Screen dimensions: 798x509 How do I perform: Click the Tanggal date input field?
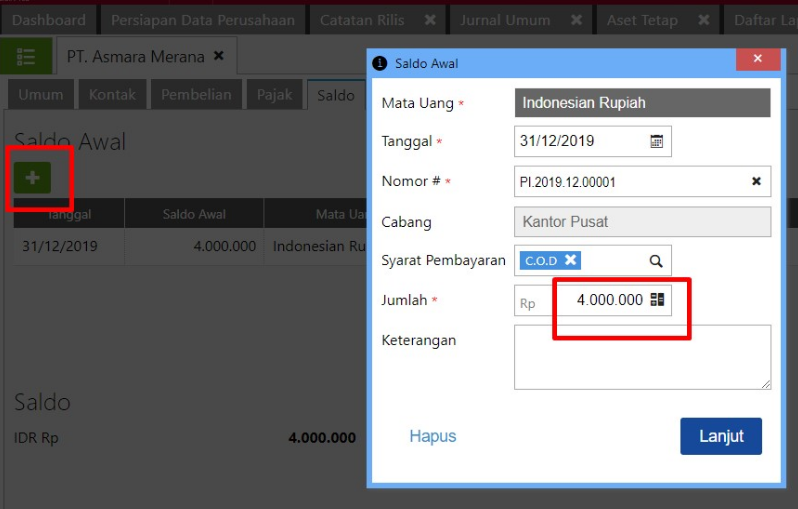click(x=580, y=142)
